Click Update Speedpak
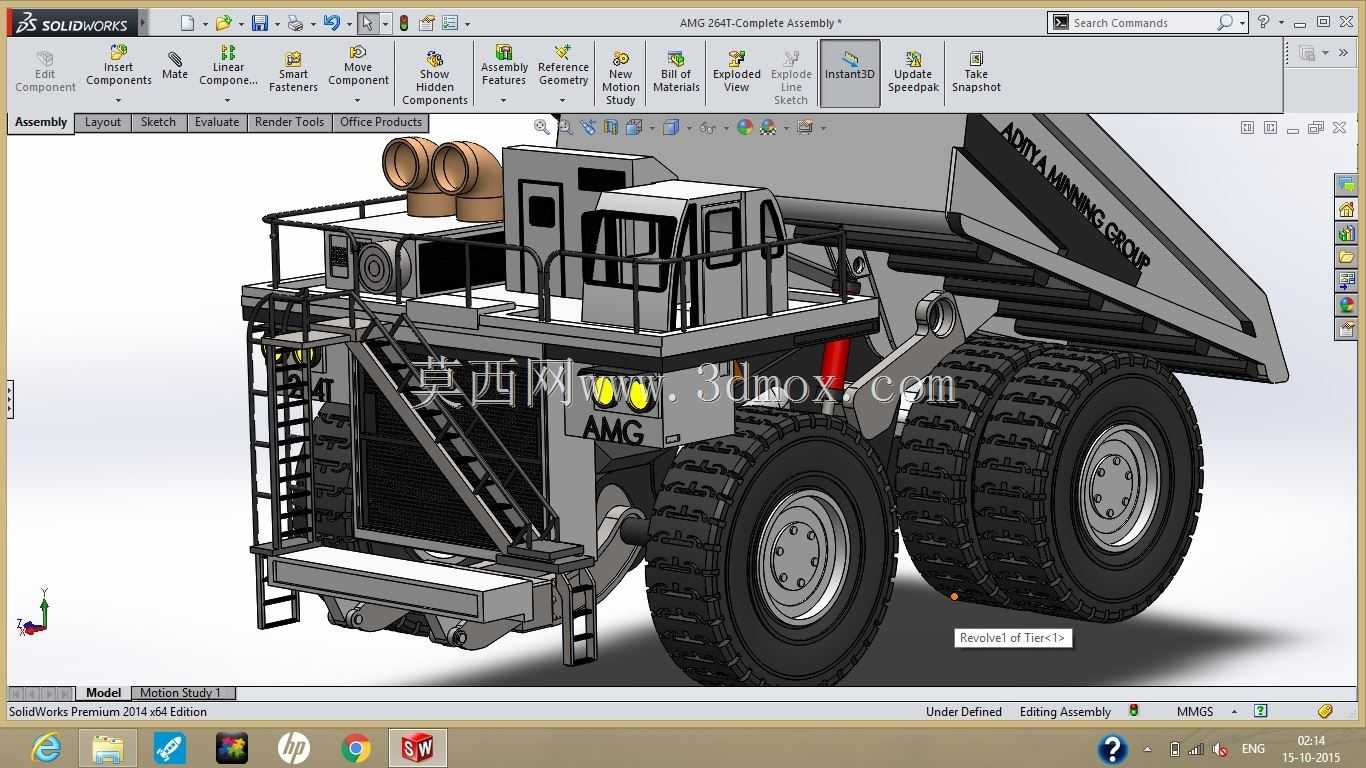1366x768 pixels. tap(913, 73)
